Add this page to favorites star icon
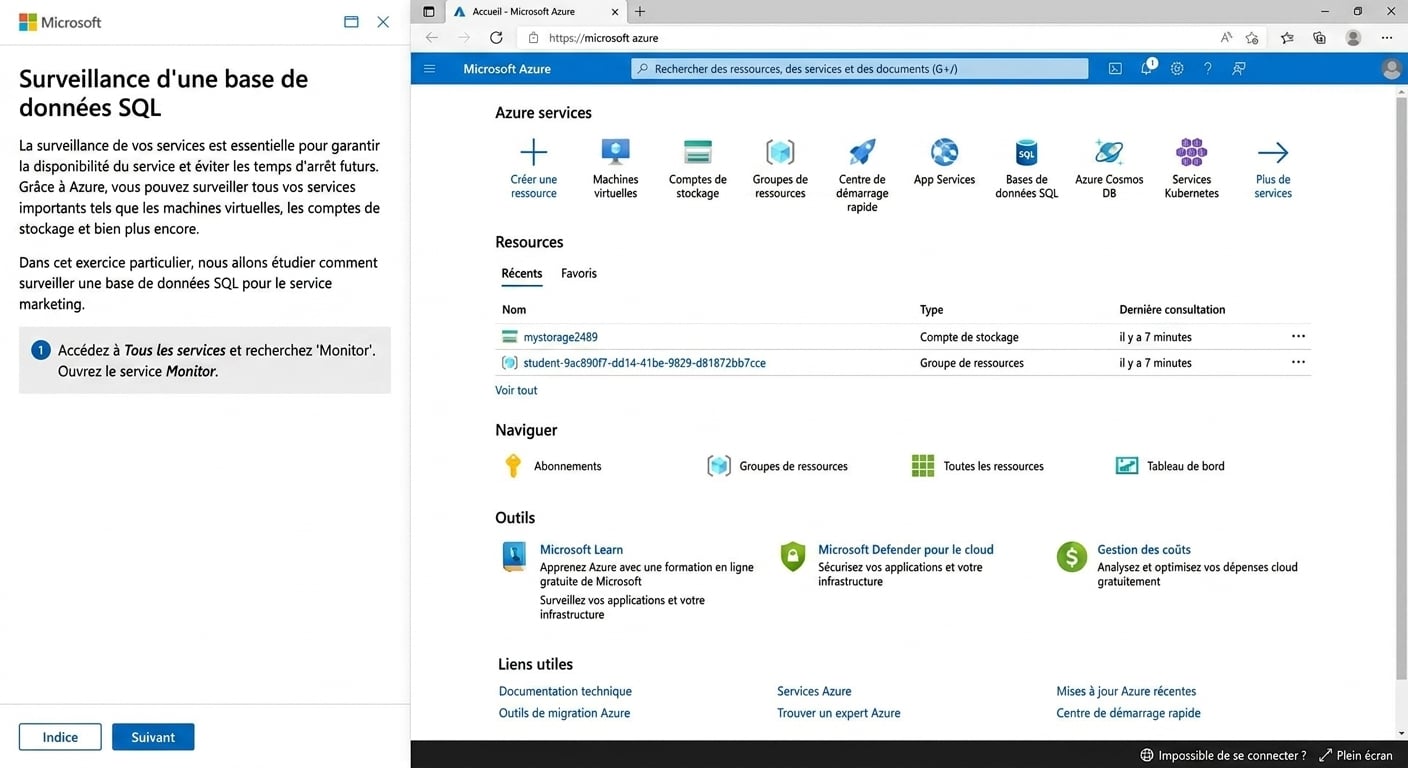1408x768 pixels. click(x=1253, y=38)
